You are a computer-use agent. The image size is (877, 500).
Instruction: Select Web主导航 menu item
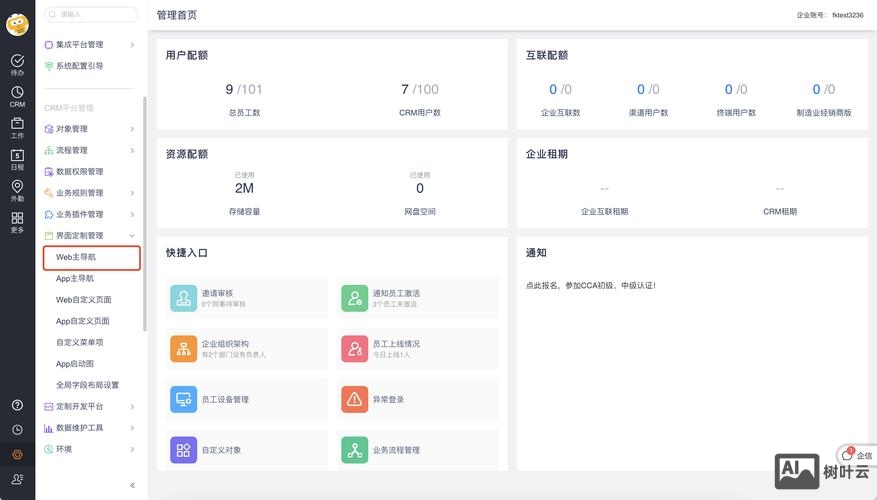[x=92, y=257]
